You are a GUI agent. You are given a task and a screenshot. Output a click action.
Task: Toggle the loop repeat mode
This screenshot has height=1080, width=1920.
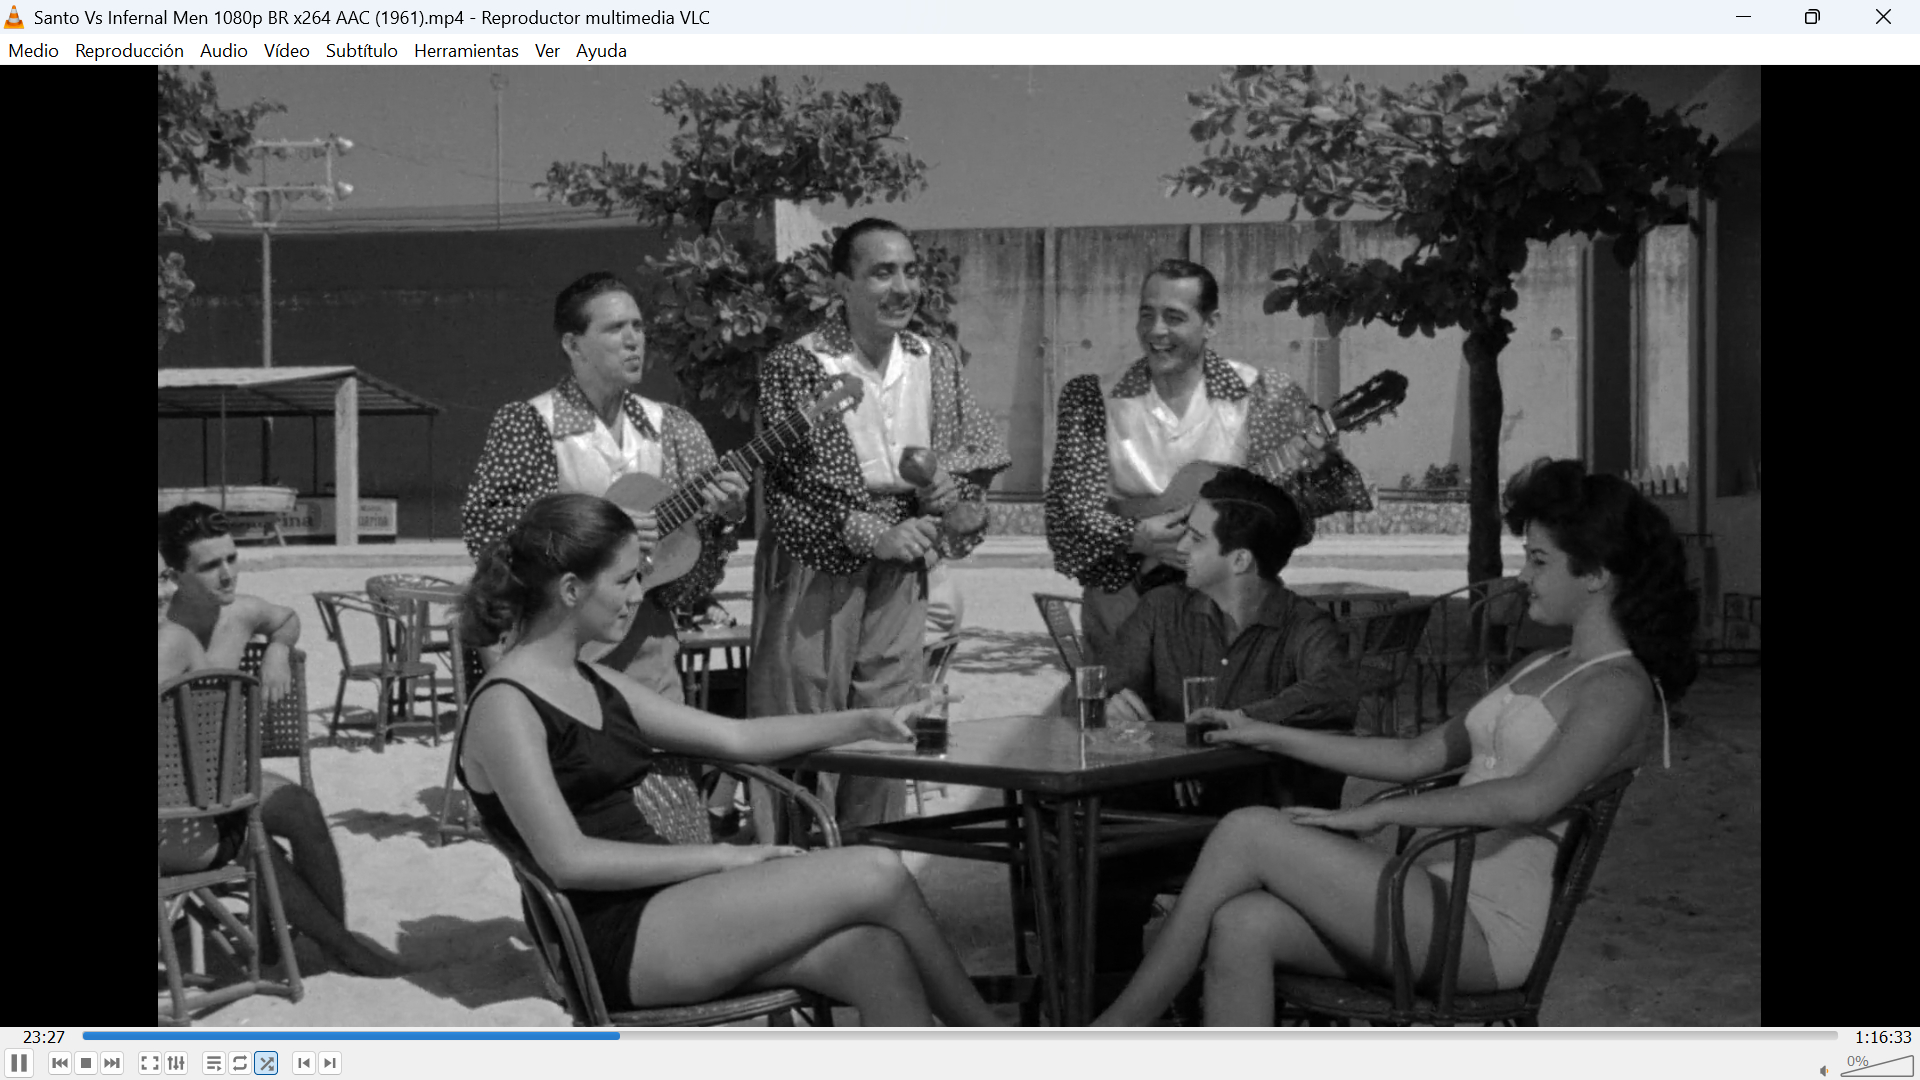point(240,1063)
